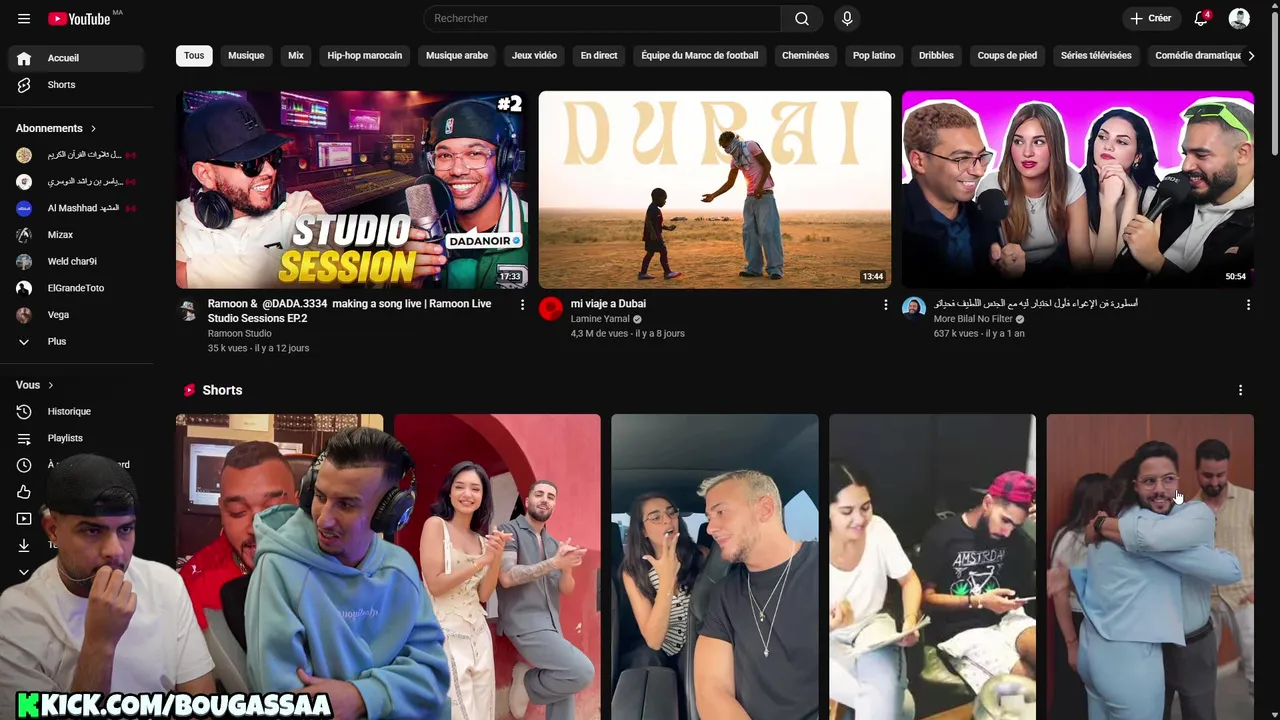The height and width of the screenshot is (720, 1280).
Task: Open the notifications bell
Action: [1201, 19]
